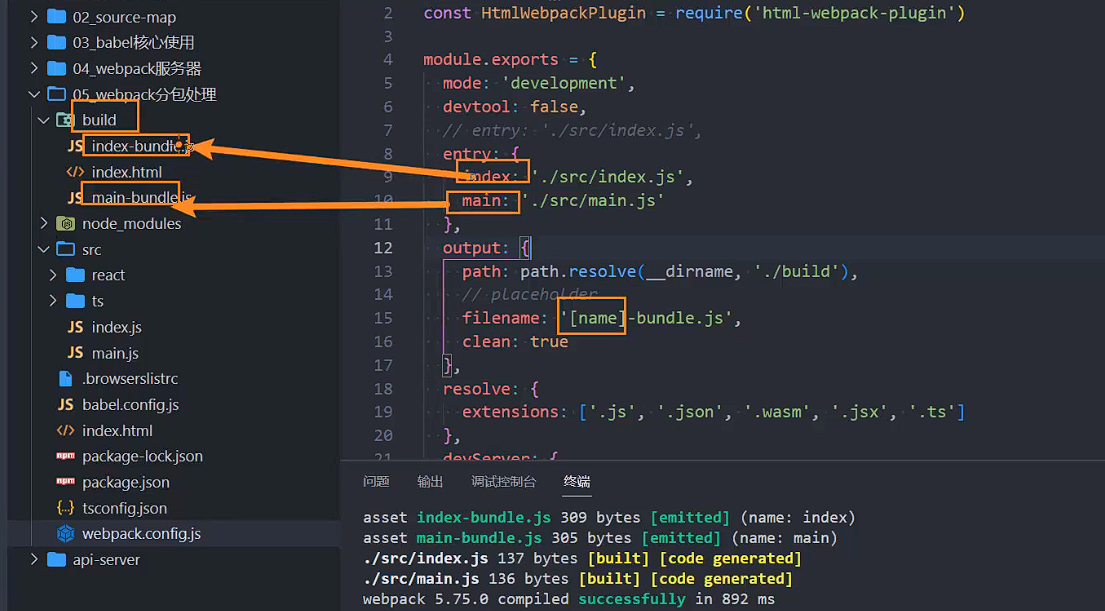This screenshot has width=1105, height=611.
Task: Click the JS icon beside babel.config.js
Action: pos(65,405)
